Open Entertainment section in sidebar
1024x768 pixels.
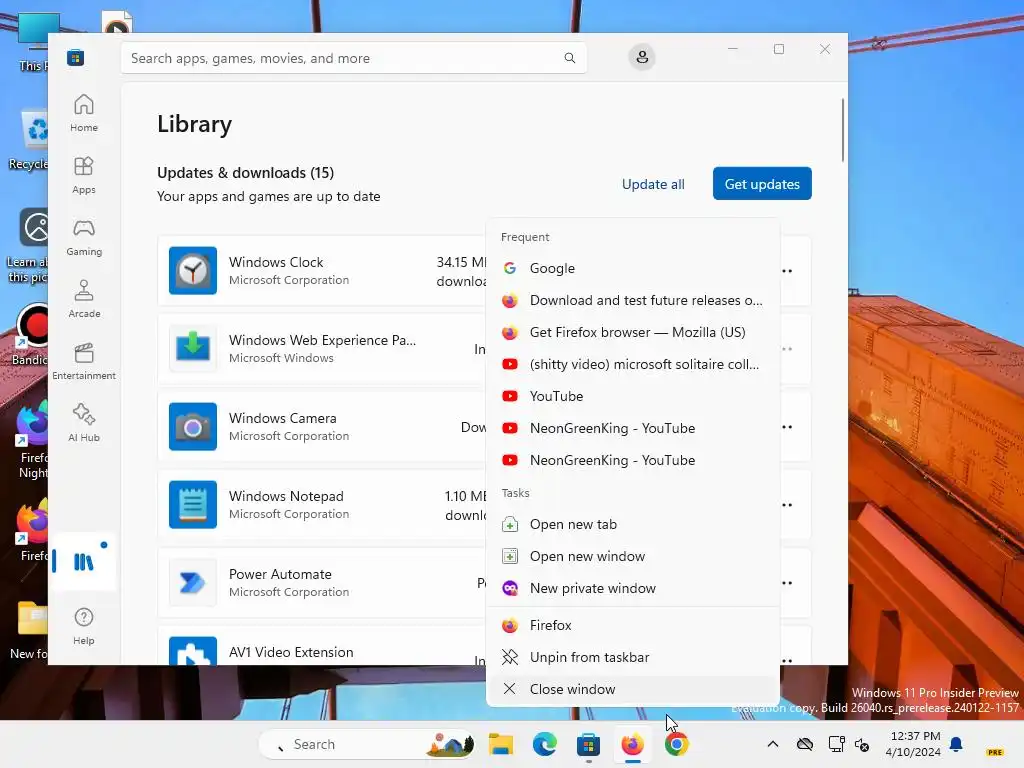click(x=84, y=361)
